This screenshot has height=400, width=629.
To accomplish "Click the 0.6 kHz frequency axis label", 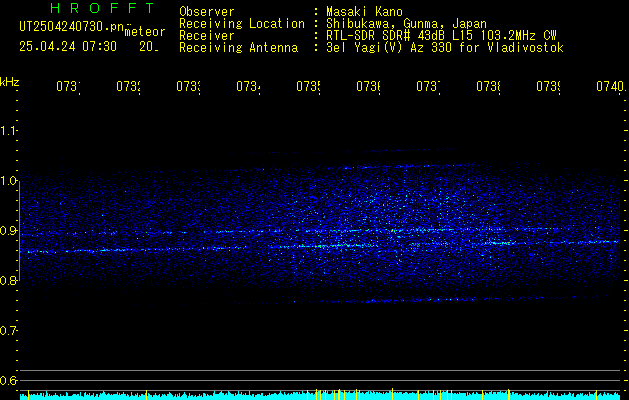I will 8,380.
